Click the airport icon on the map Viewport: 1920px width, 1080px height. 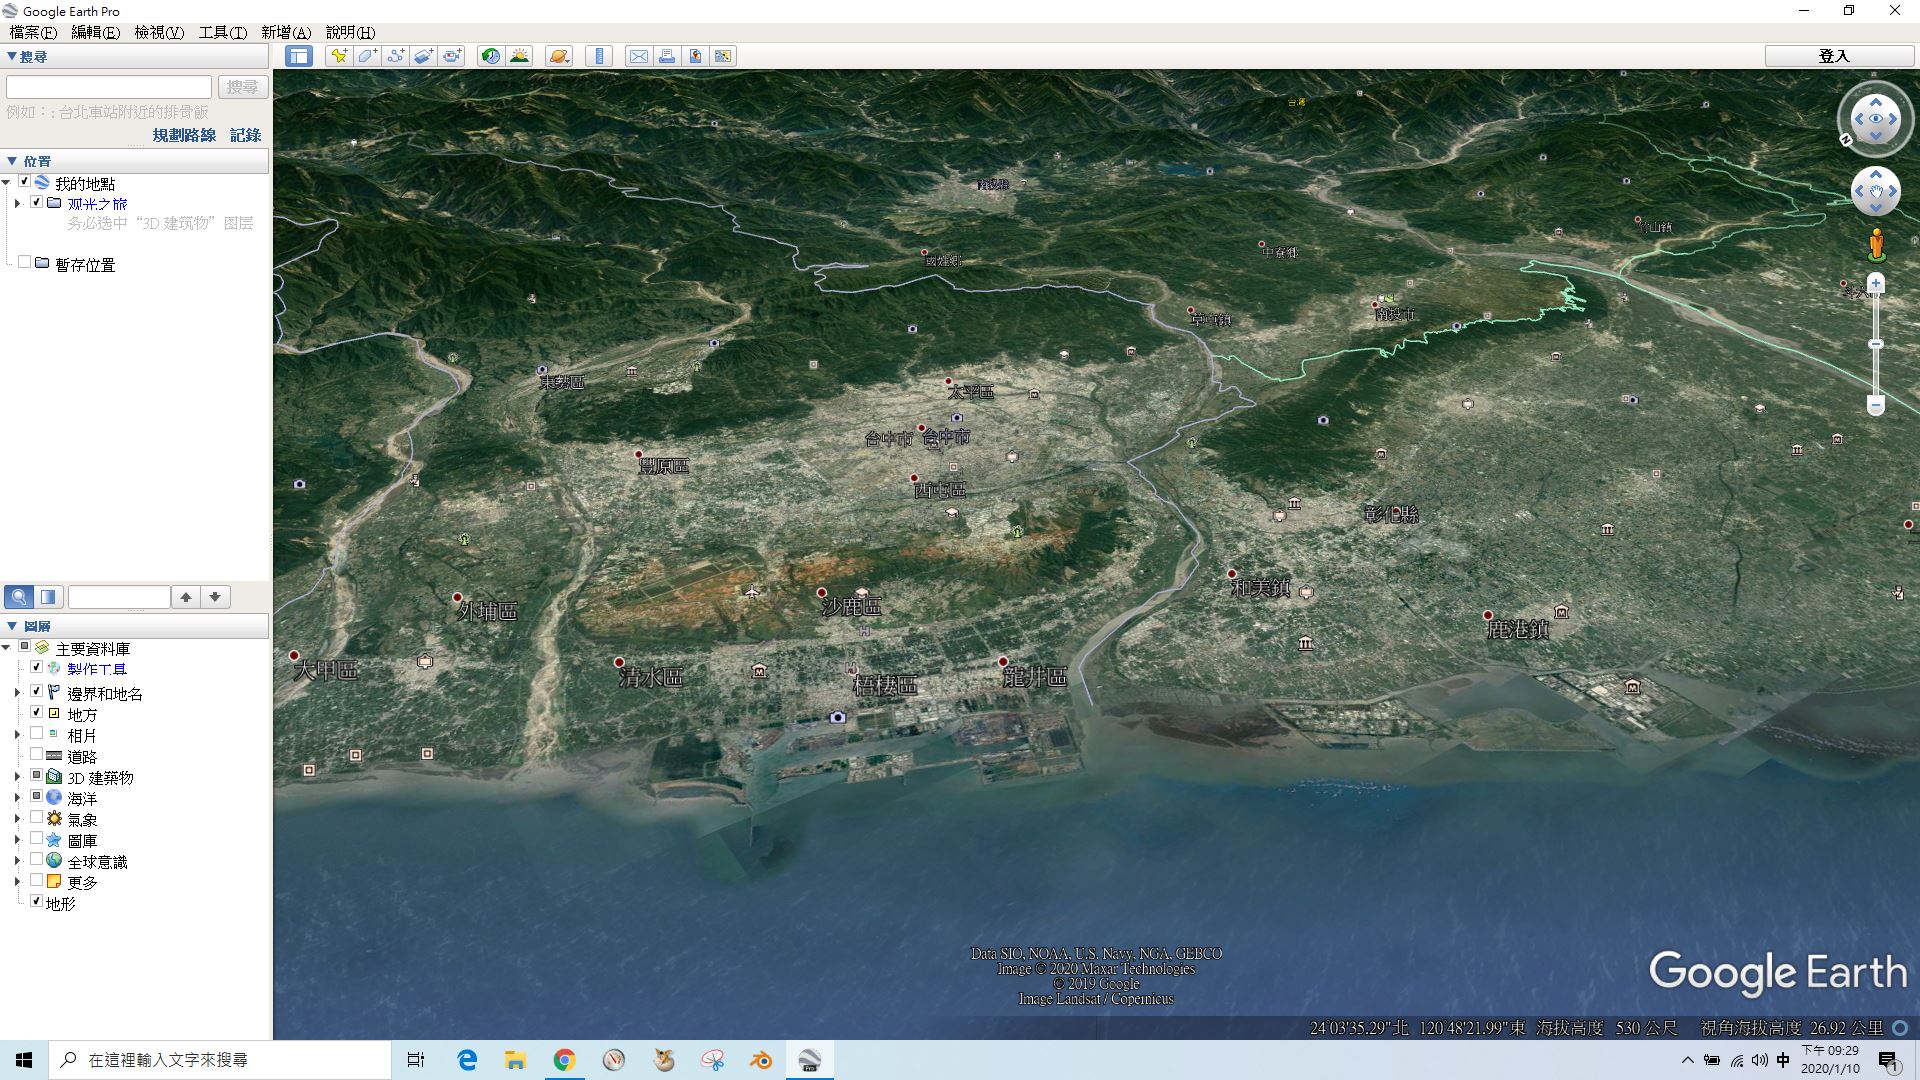pos(752,592)
